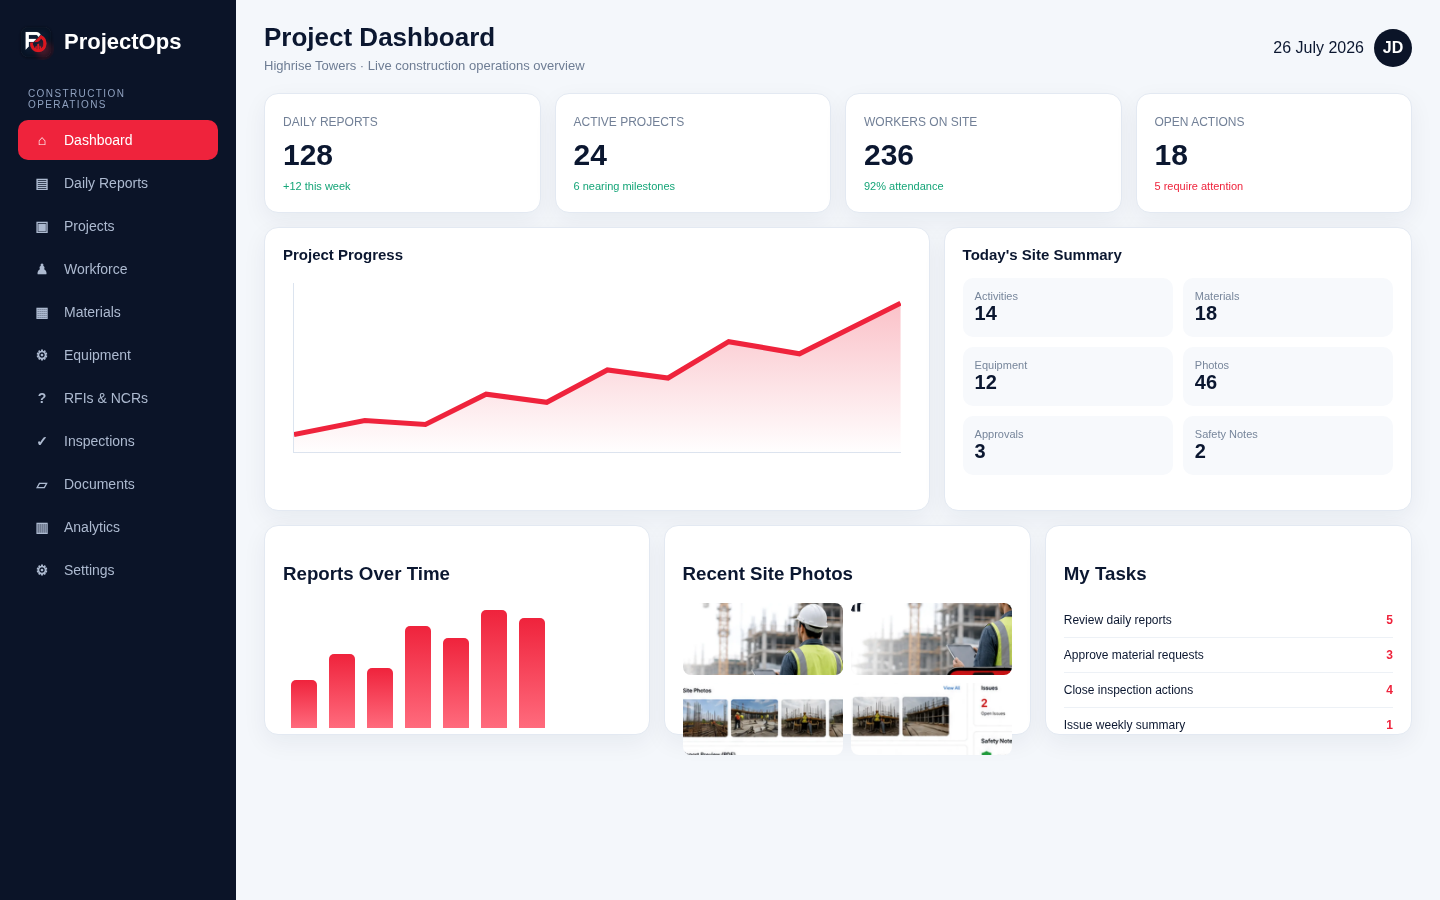Click the Daily Reports sidebar icon
The width and height of the screenshot is (1440, 900).
(42, 183)
